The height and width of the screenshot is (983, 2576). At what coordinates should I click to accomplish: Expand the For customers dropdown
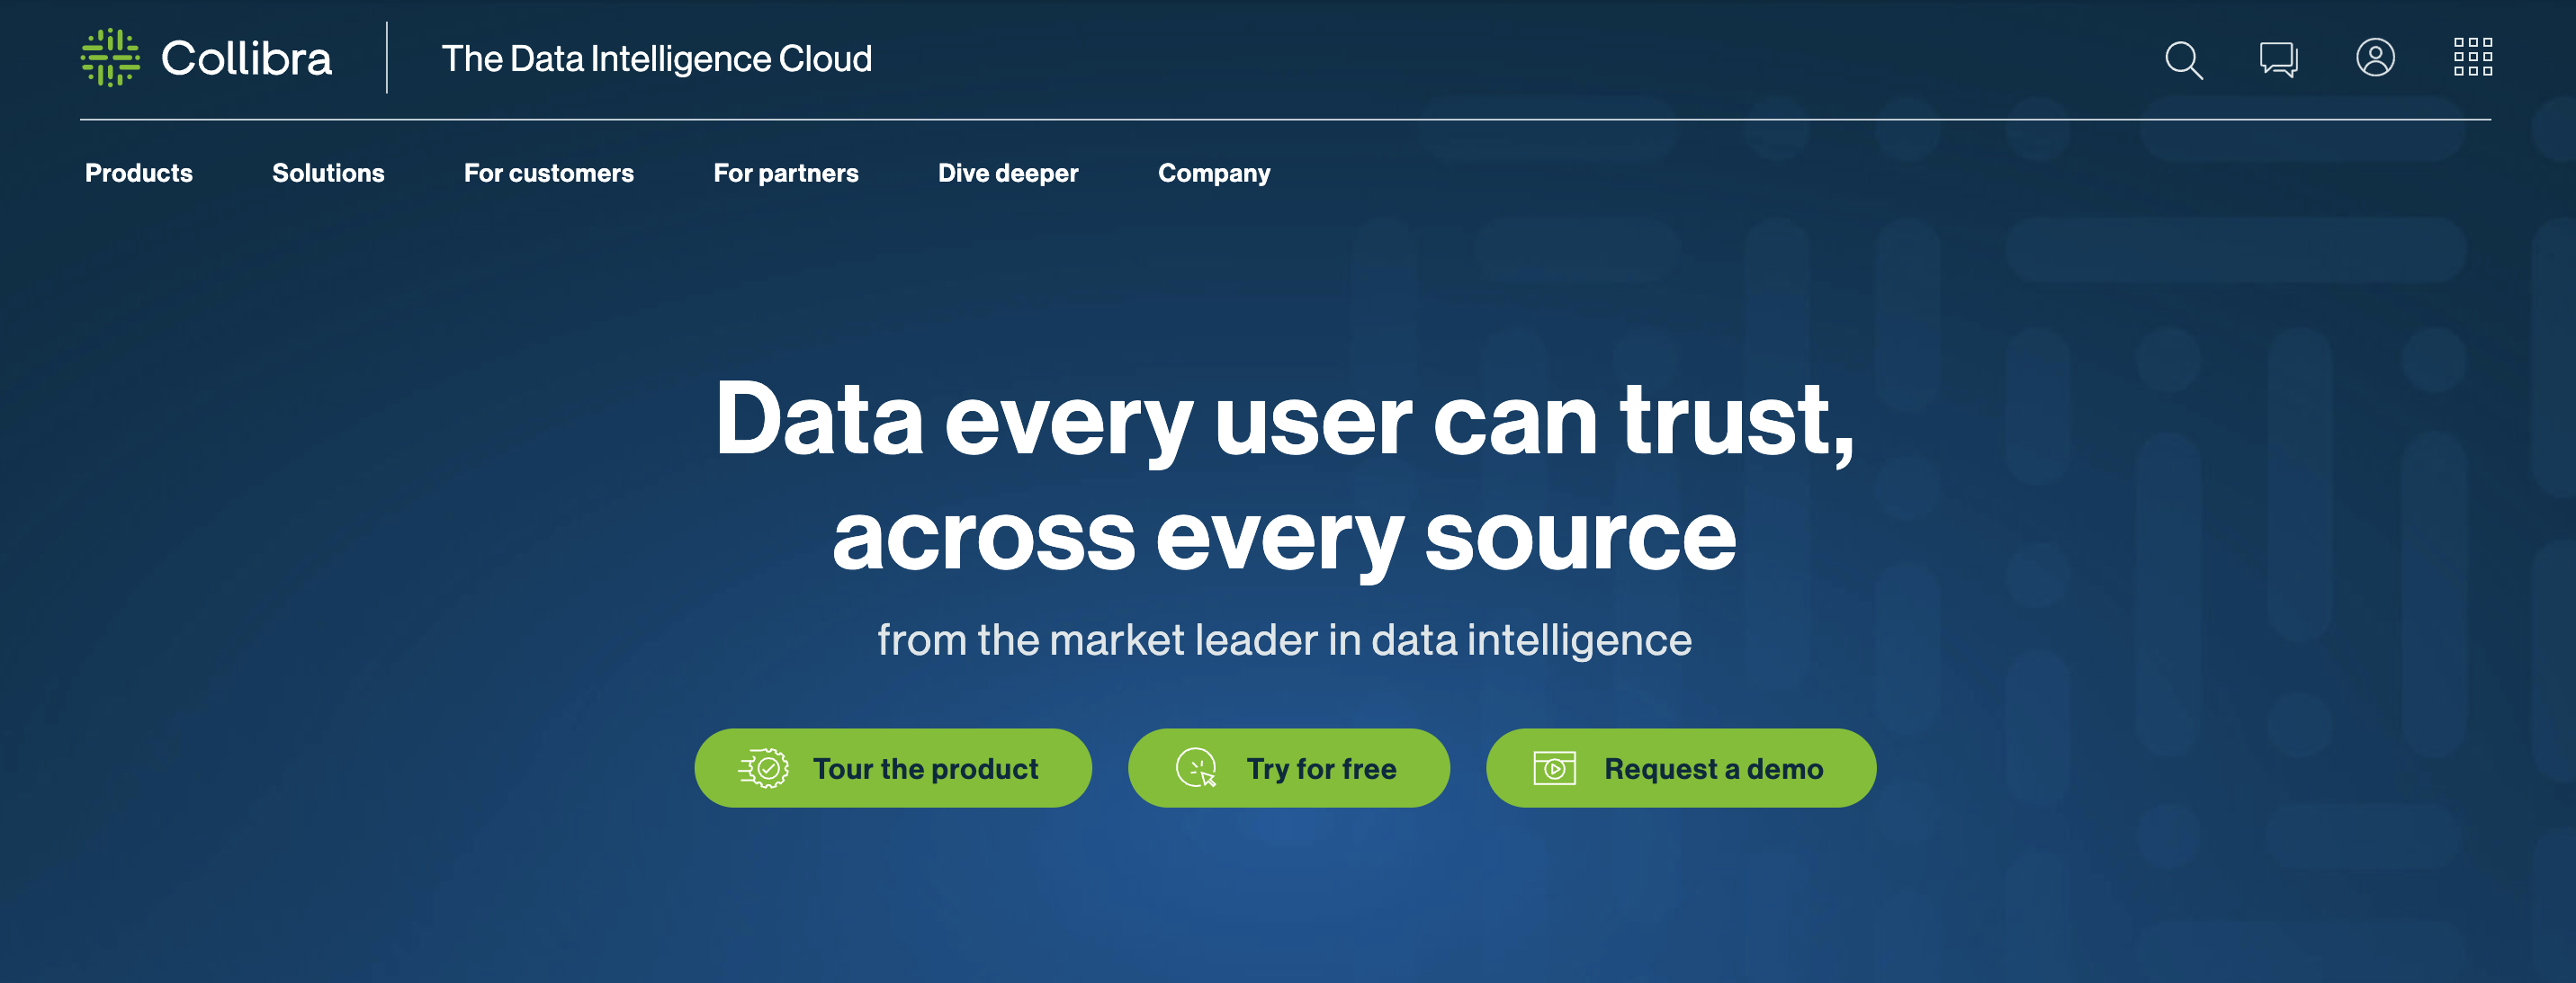pos(549,173)
